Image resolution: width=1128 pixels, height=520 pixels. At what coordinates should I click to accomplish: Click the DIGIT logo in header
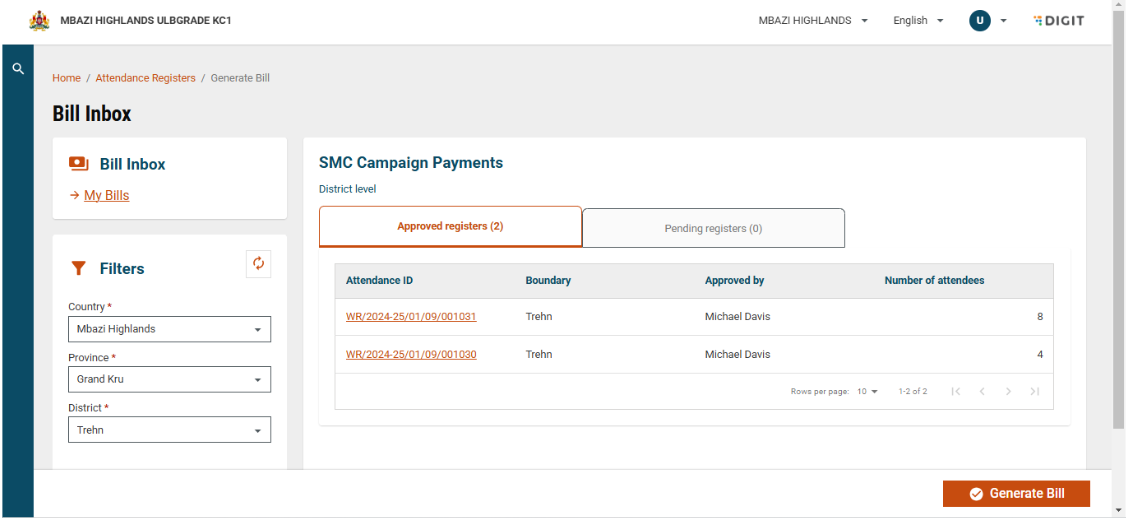[1059, 20]
